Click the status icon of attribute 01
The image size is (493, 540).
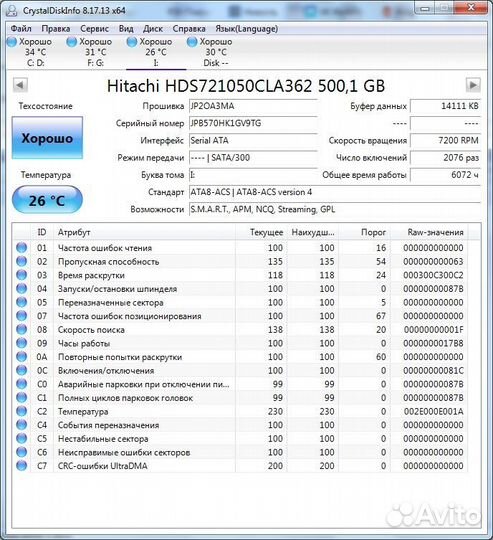(21, 248)
